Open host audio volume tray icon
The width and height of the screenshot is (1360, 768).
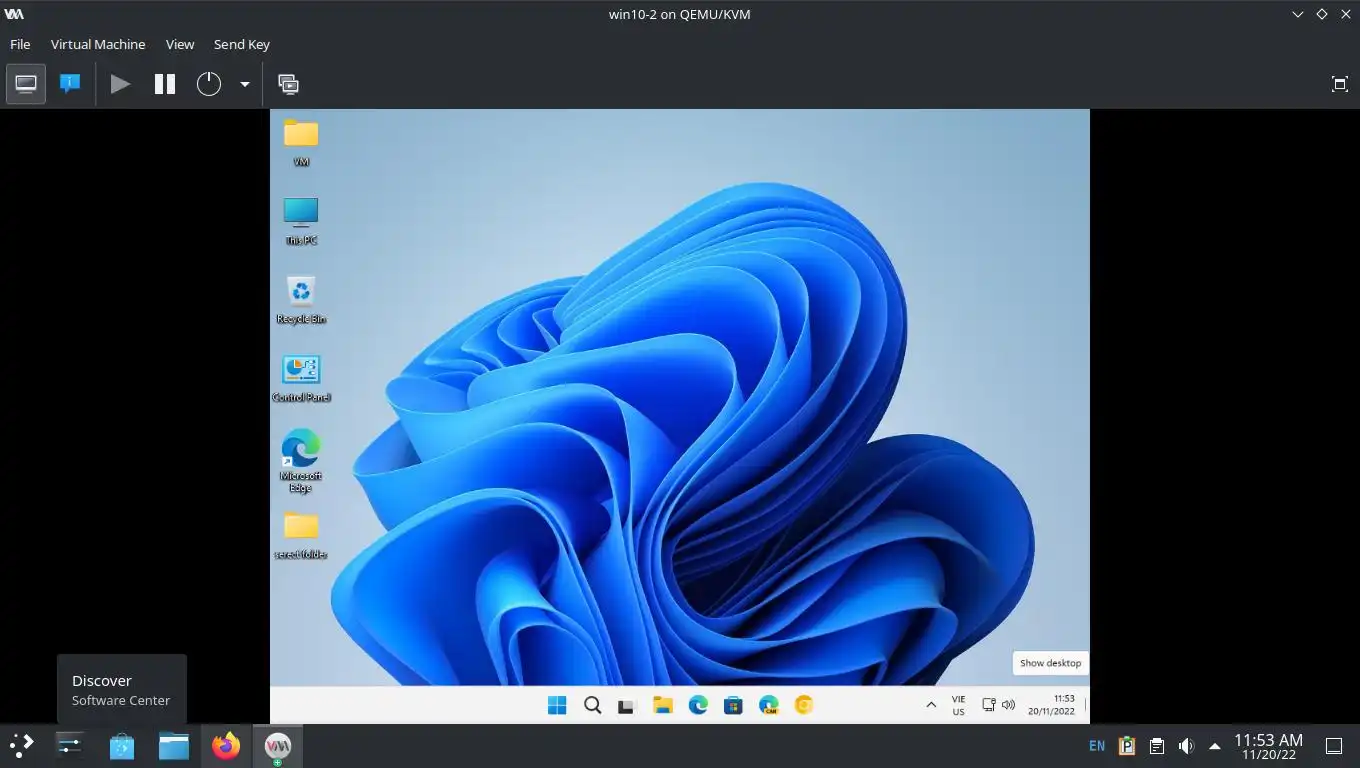tap(1186, 746)
